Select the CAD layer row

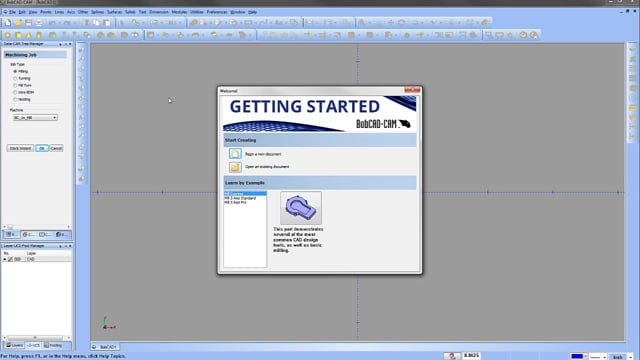pos(36,259)
